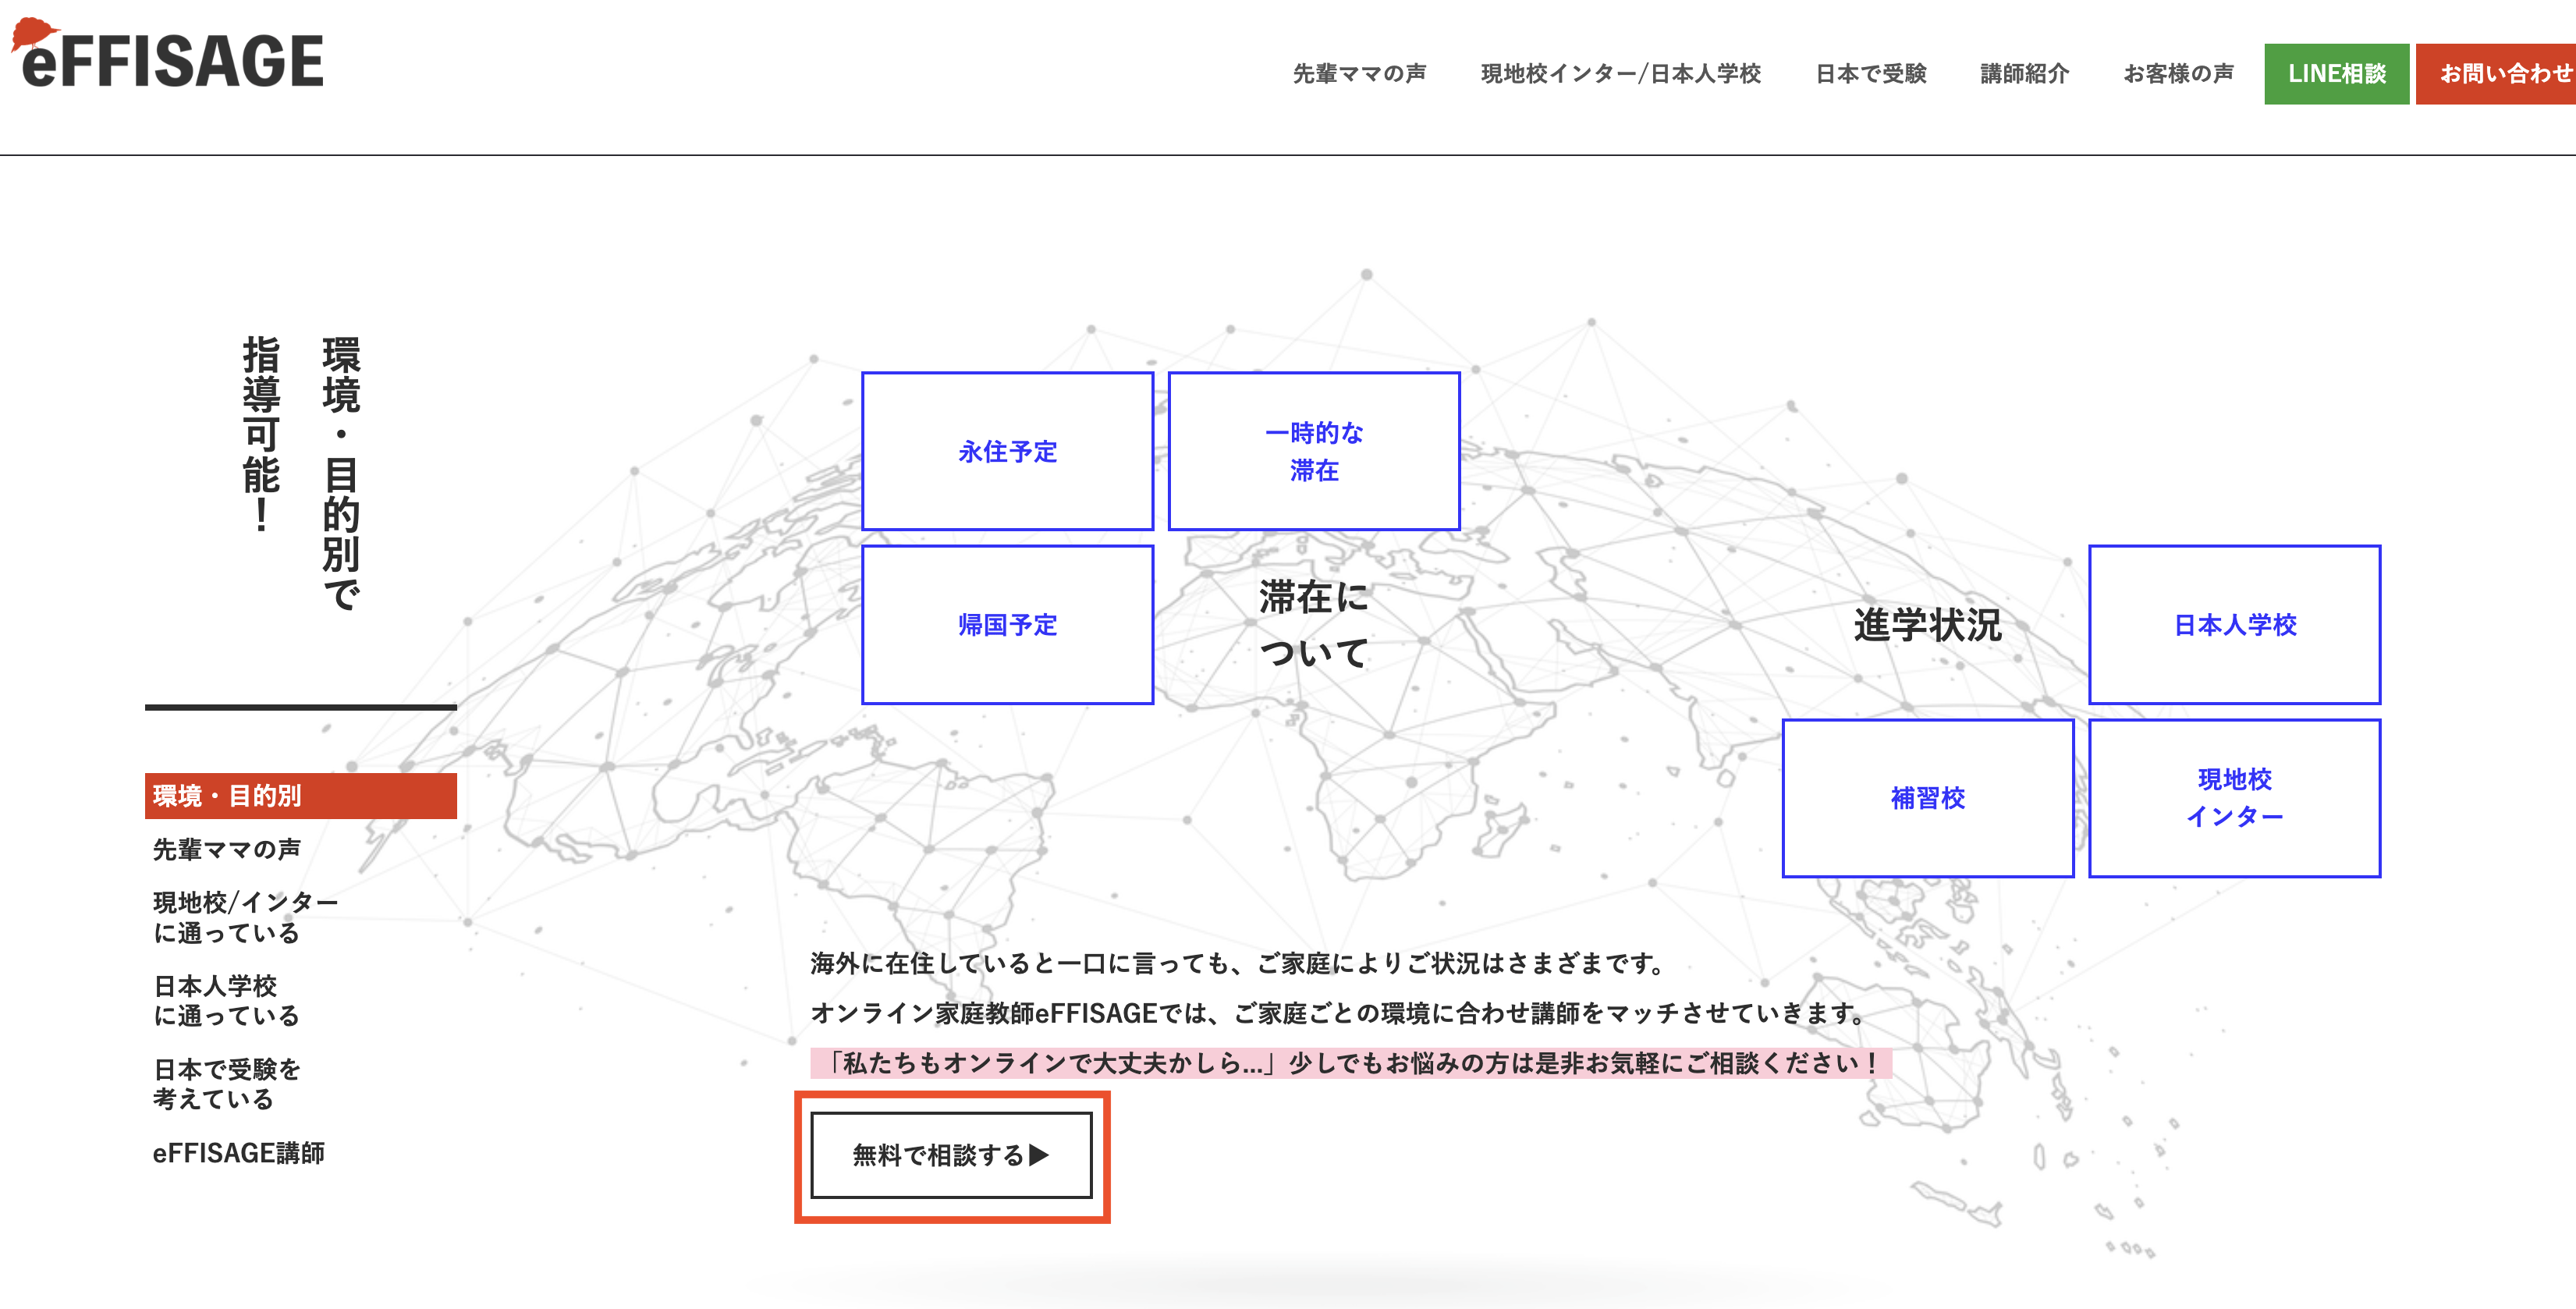Image resolution: width=2576 pixels, height=1309 pixels.
Task: Open sidebar link 日本人学校に通っている
Action: (226, 1000)
